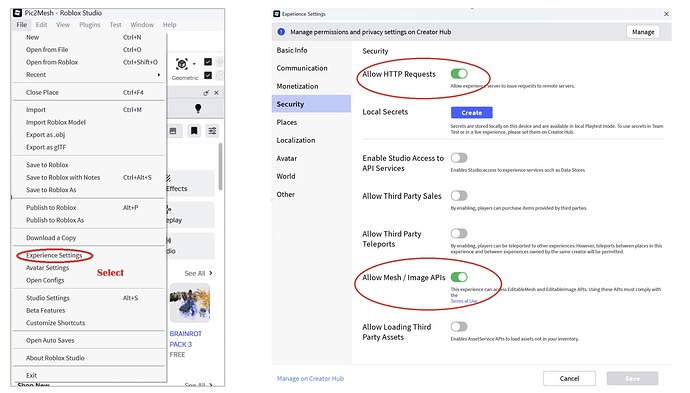Toggle Allow Third Party Sales switch
This screenshot has height=393, width=690.
click(459, 196)
